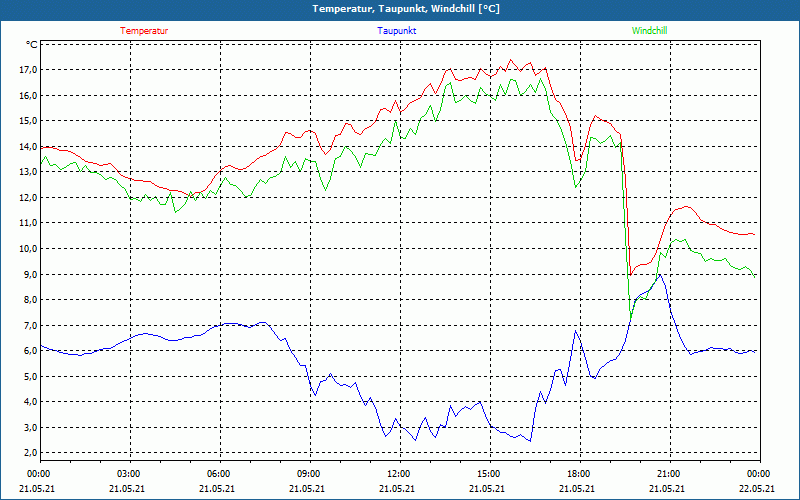
Task: Click the green Windchill legend label
Action: coord(649,31)
